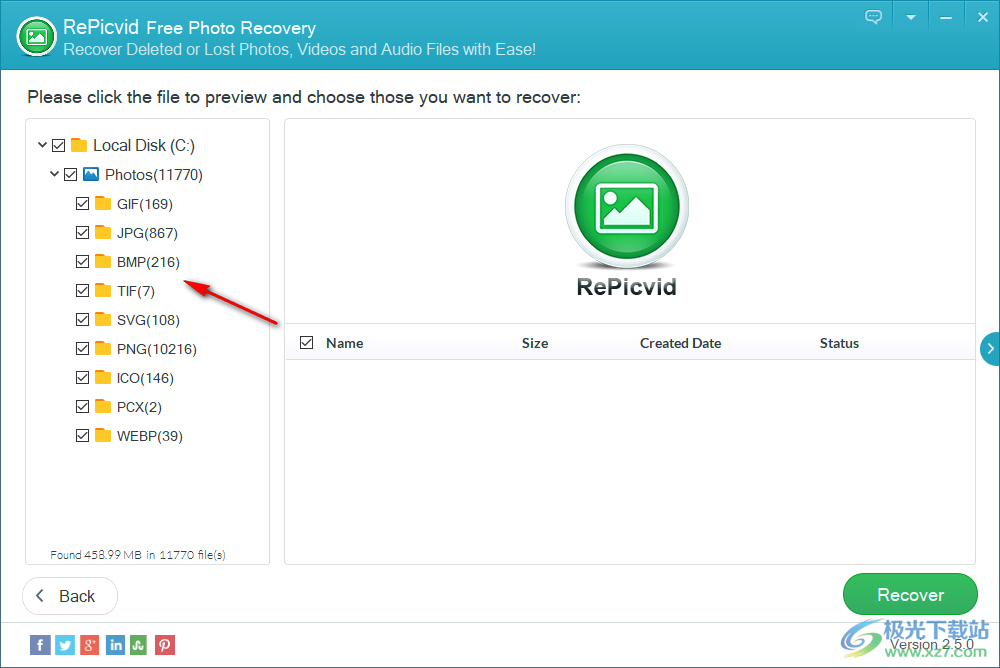Viewport: 1000px width, 668px height.
Task: Click the ICO folder icon
Action: coord(103,377)
